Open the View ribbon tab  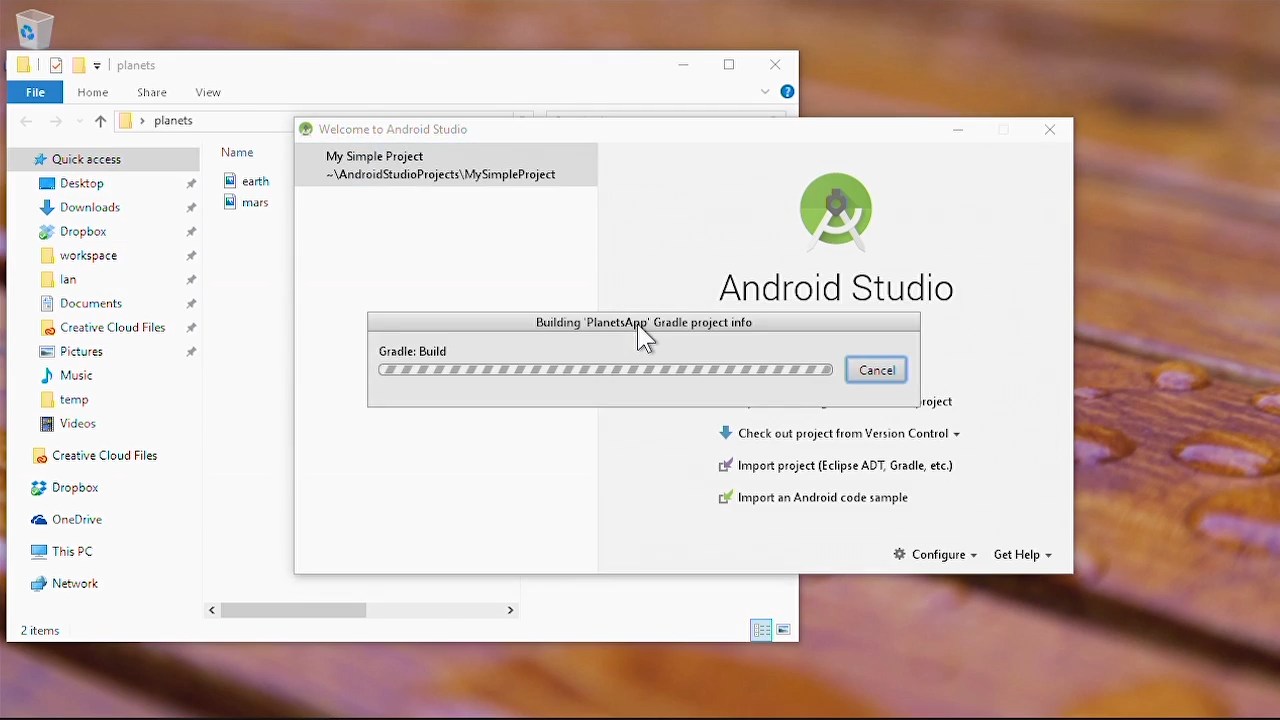point(208,92)
